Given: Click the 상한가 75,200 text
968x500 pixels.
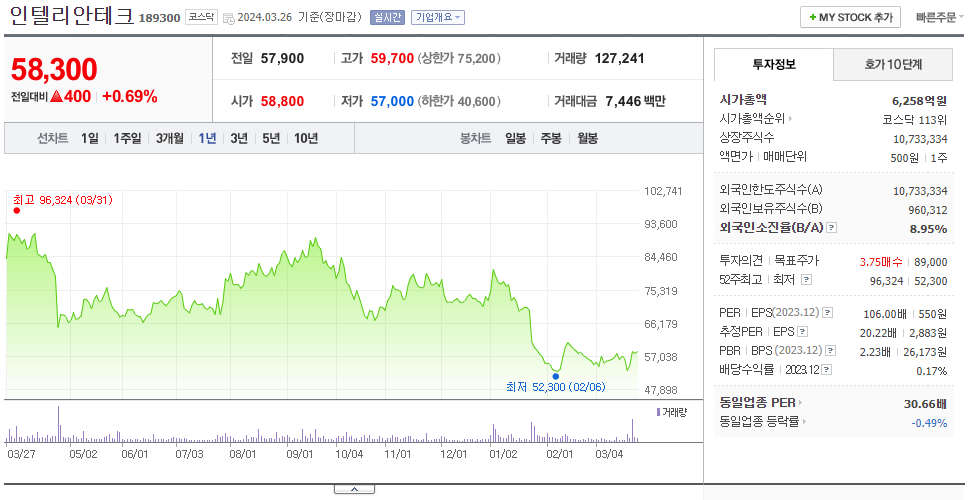Looking at the screenshot, I should (459, 59).
